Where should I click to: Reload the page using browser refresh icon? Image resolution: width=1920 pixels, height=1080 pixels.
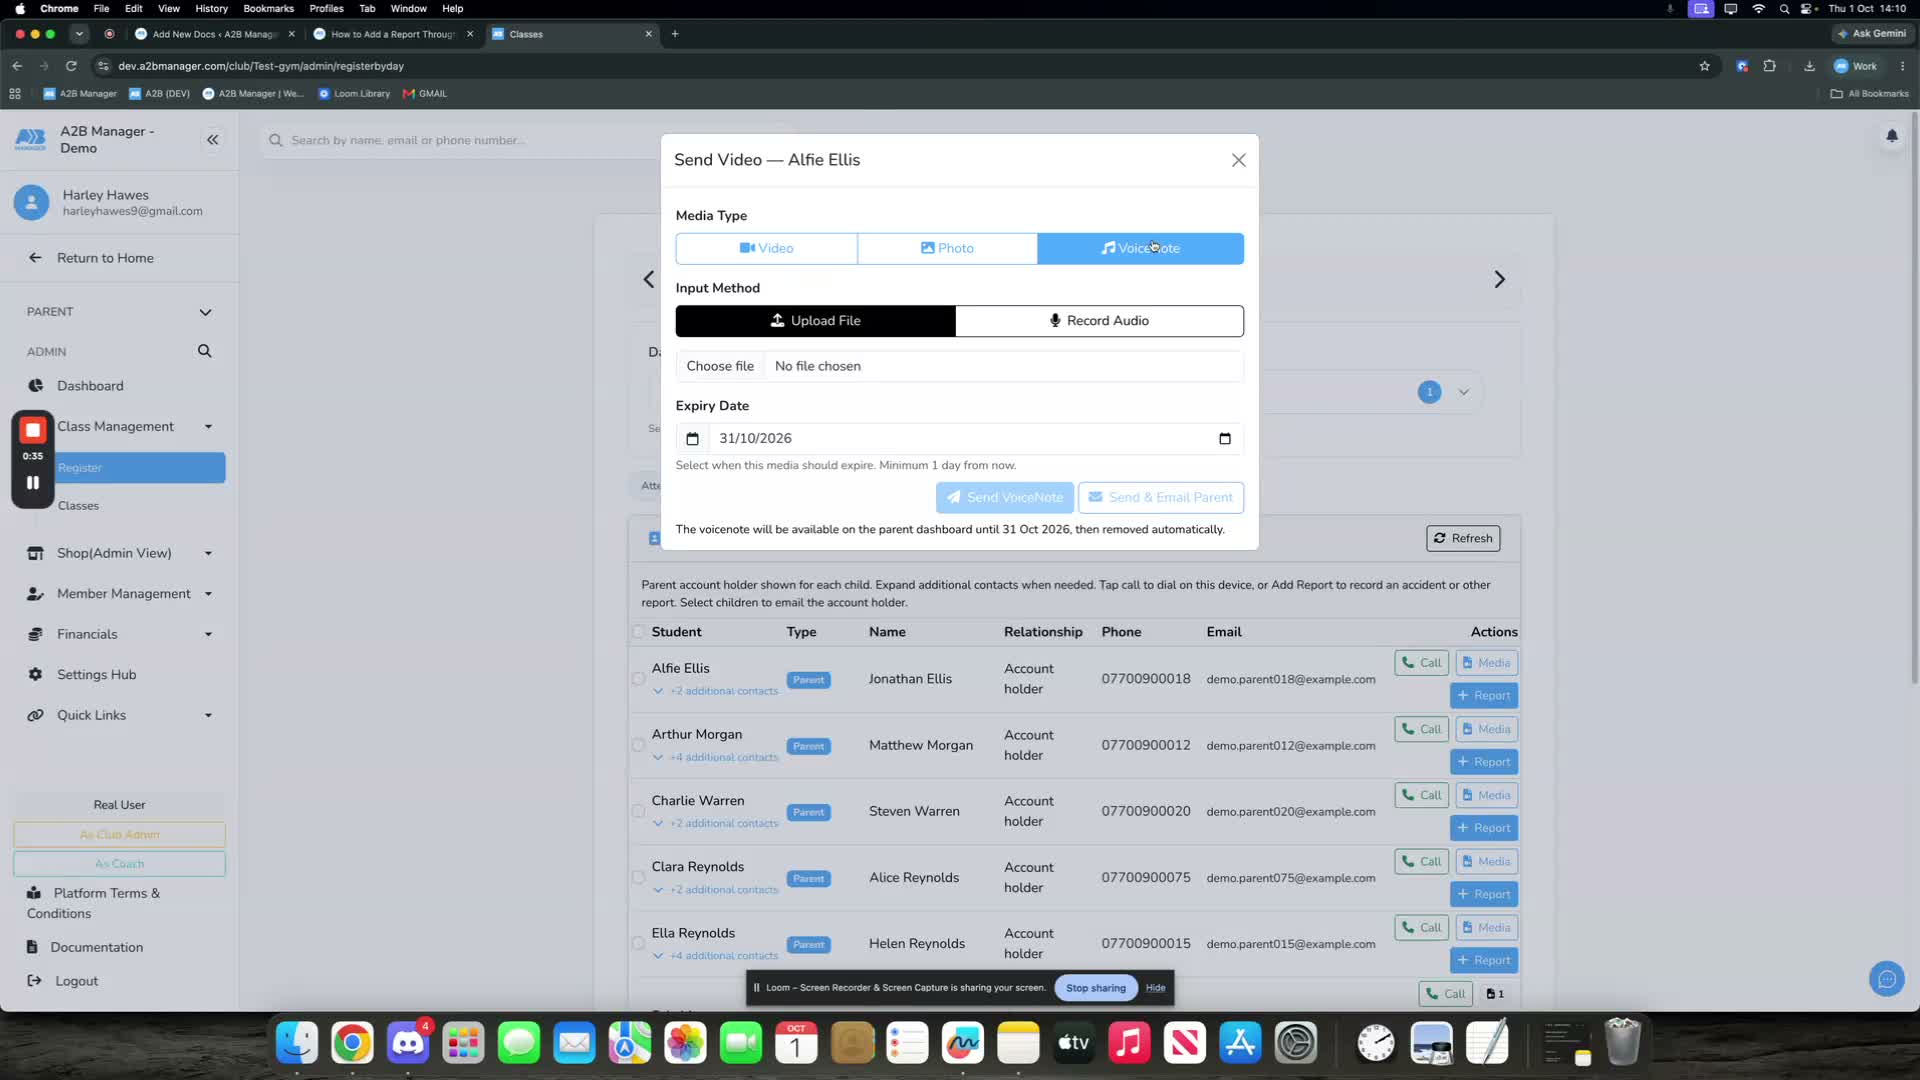[x=71, y=66]
